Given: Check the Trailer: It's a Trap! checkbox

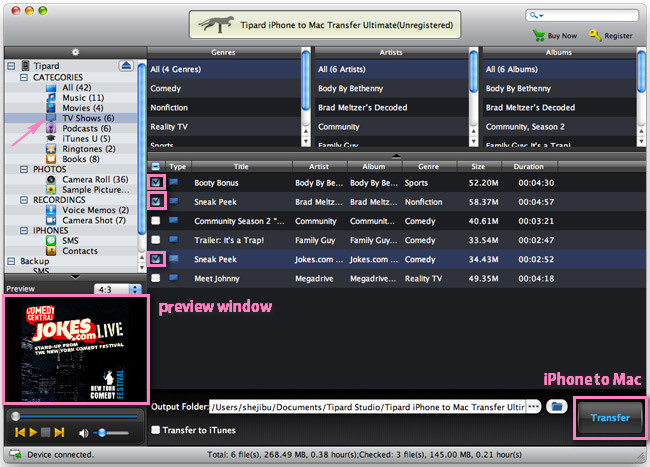Looking at the screenshot, I should [156, 240].
